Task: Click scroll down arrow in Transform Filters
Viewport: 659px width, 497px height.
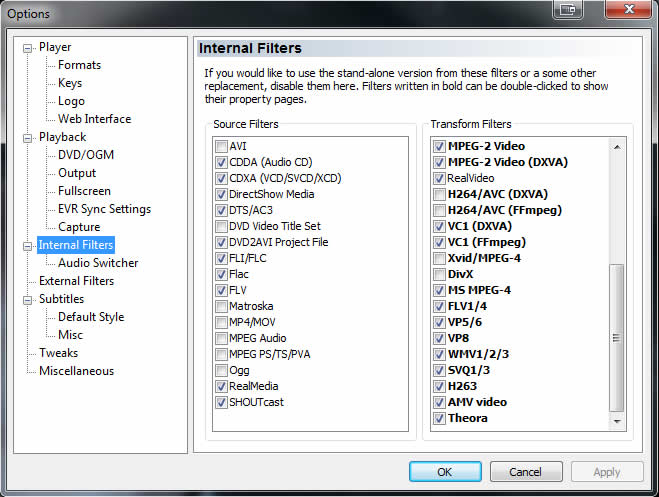Action: (x=617, y=421)
